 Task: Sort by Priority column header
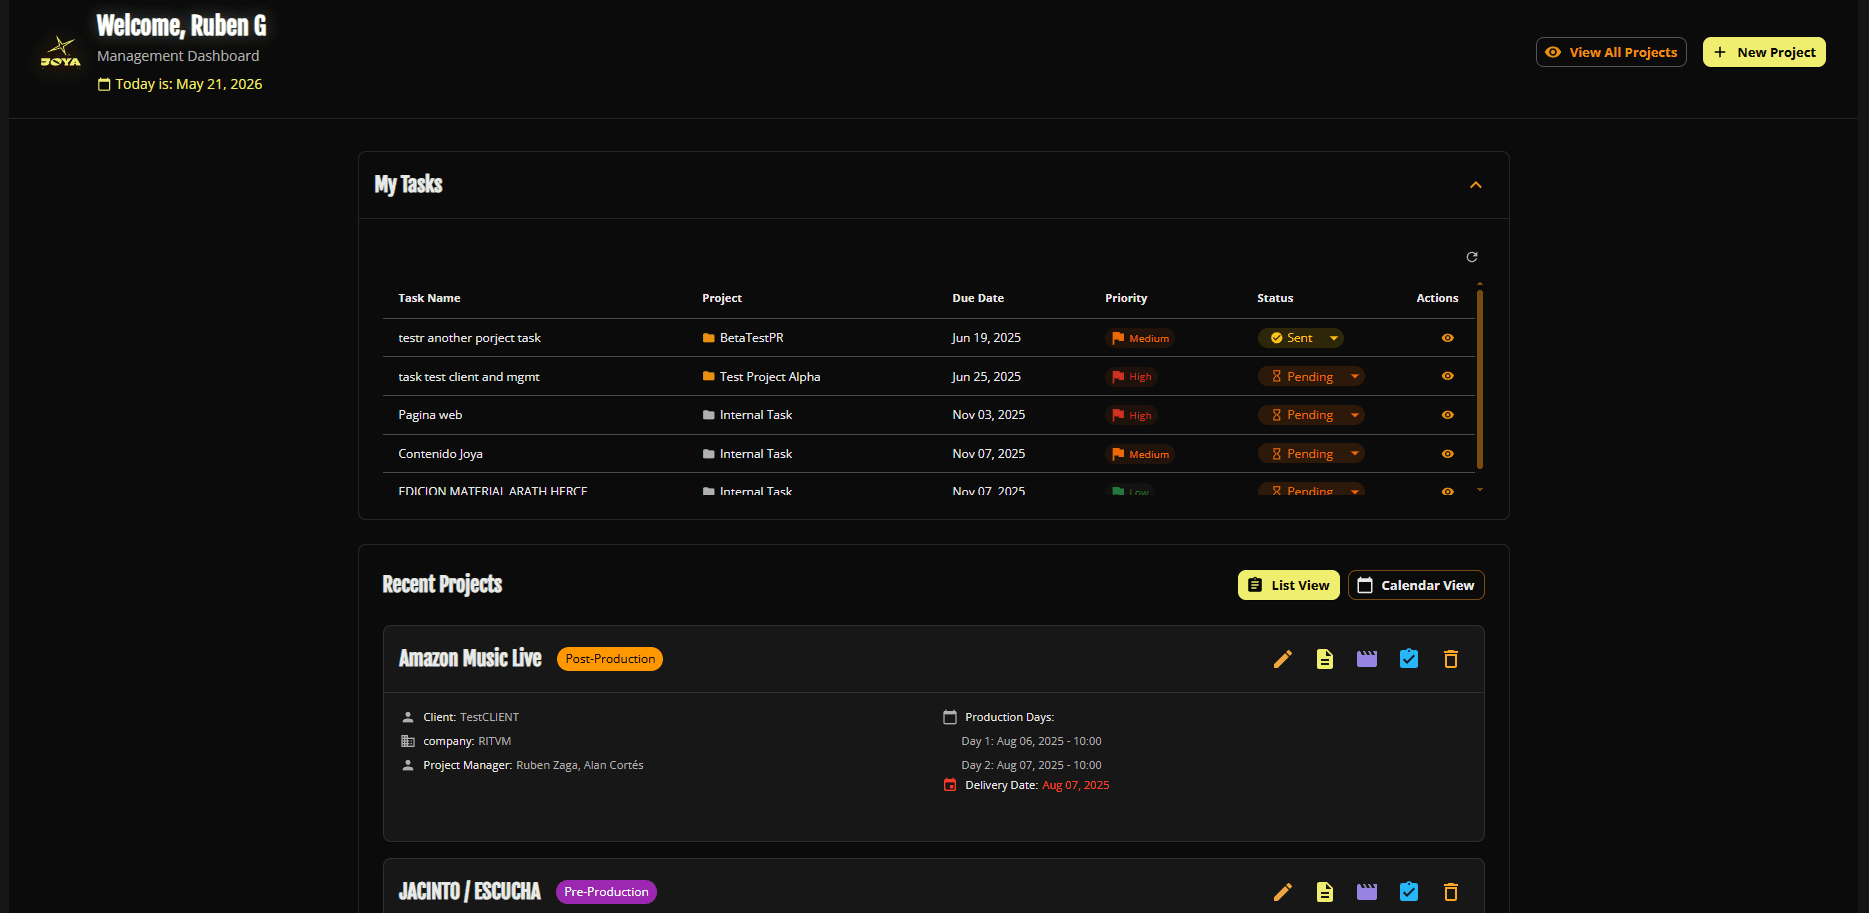1126,298
